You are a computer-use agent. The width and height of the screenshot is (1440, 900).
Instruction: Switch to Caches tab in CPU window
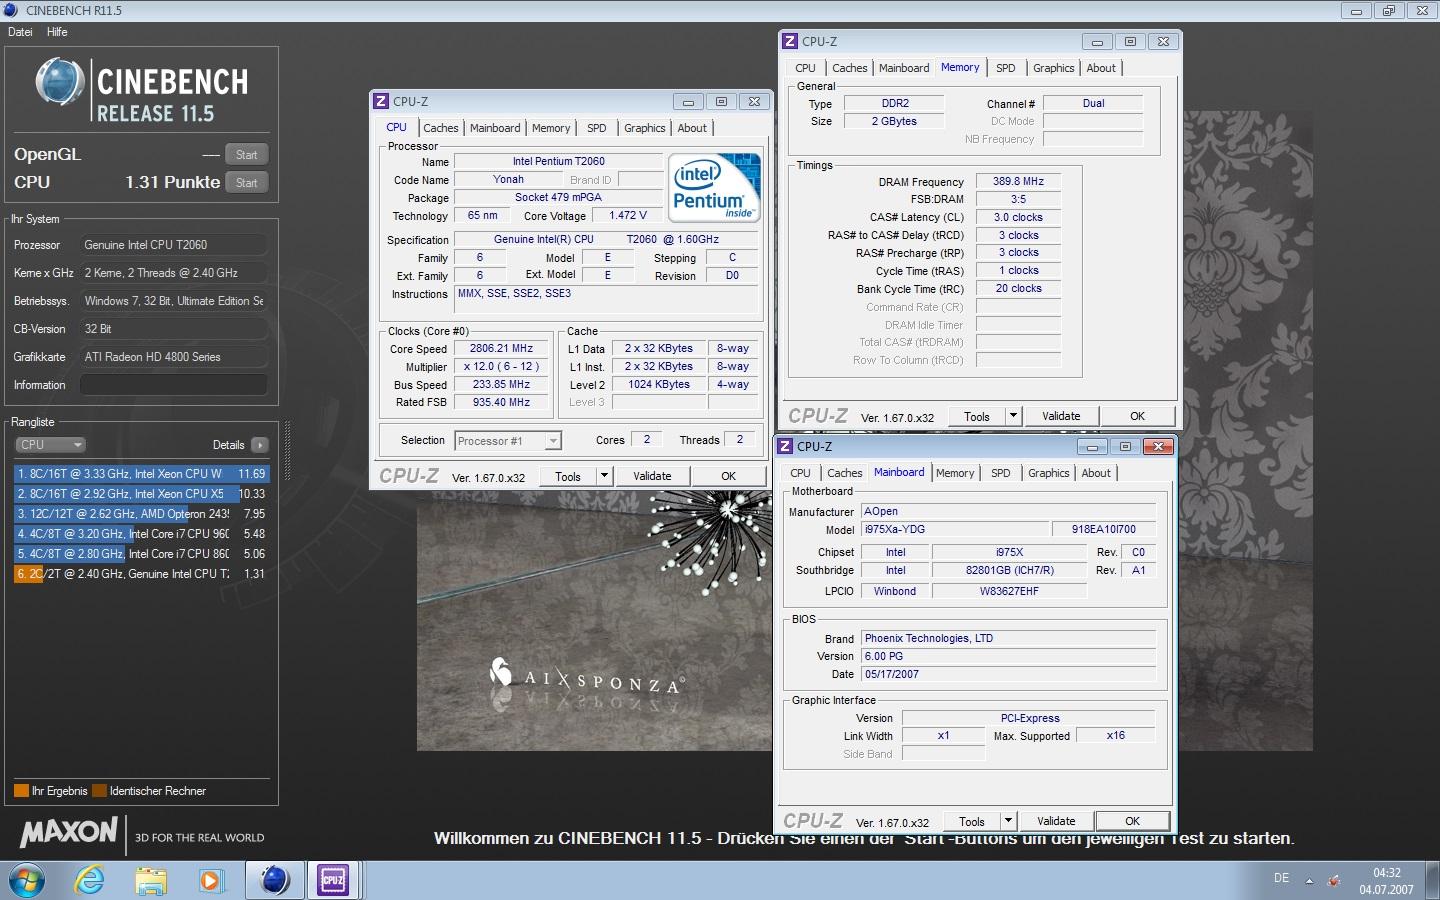(440, 128)
